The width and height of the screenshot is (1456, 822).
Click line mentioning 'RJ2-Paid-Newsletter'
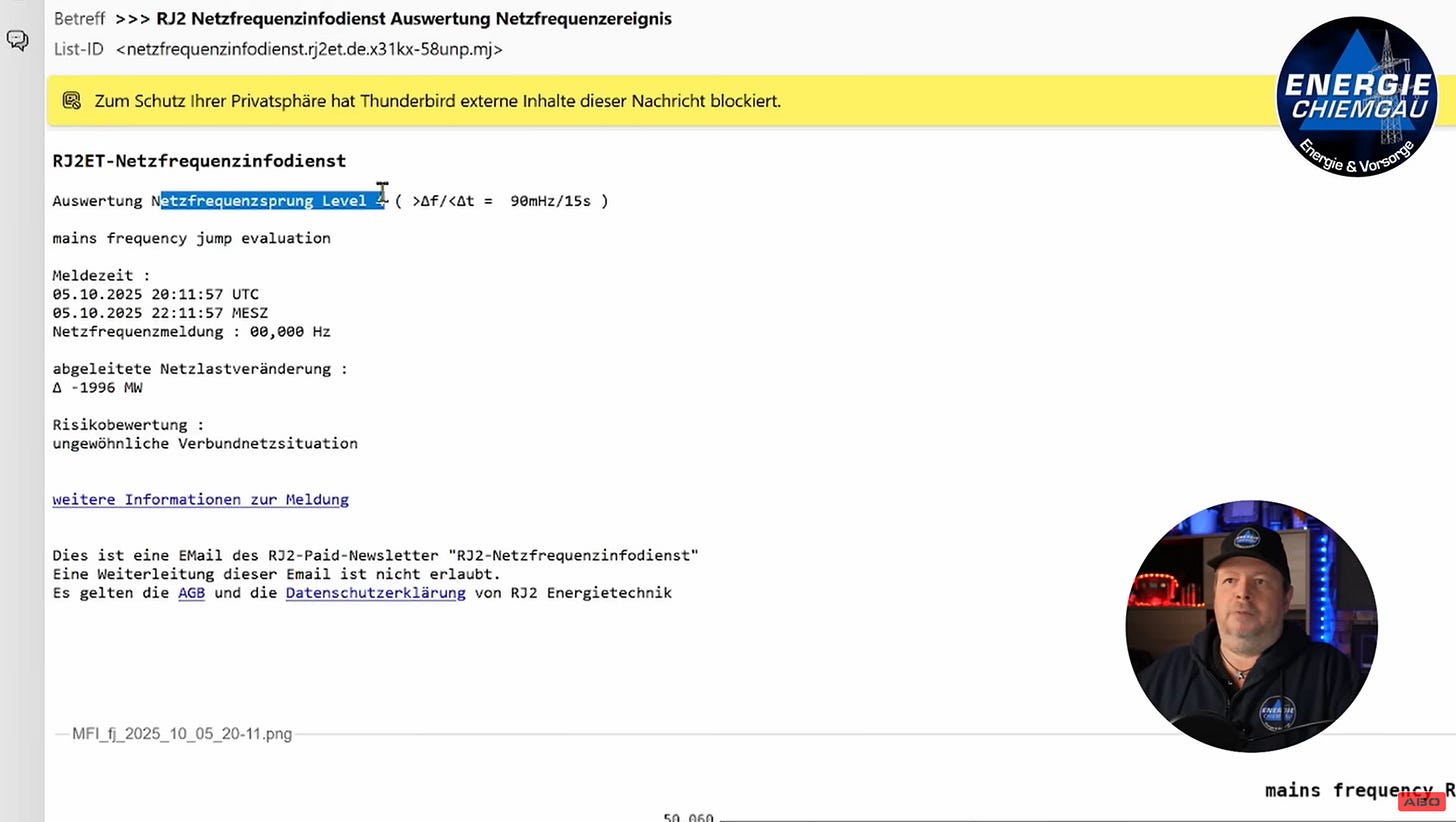[x=375, y=555]
